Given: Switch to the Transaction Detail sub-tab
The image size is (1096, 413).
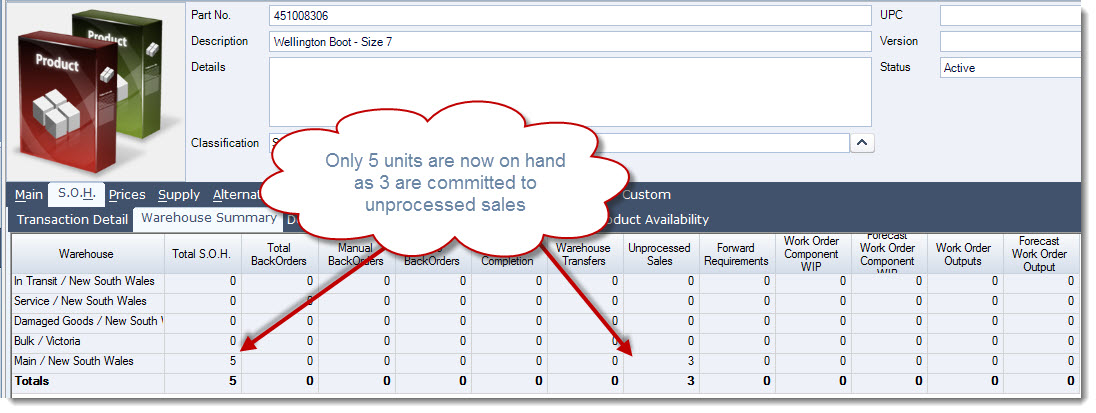Looking at the screenshot, I should coord(72,219).
